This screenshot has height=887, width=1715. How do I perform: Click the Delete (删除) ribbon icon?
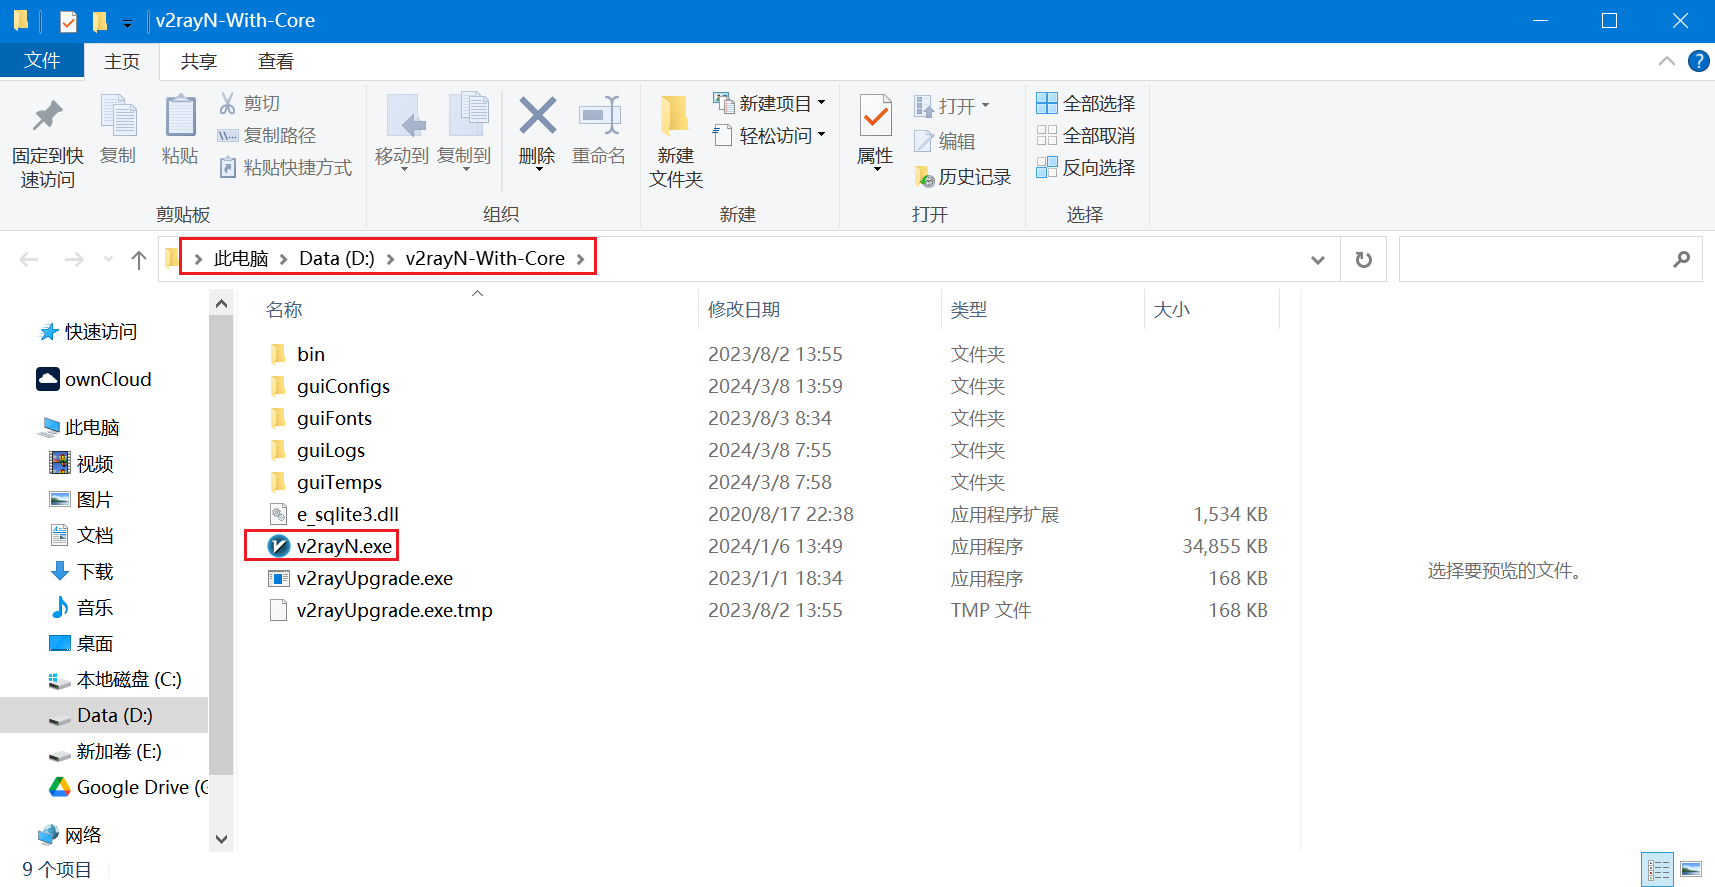537,130
